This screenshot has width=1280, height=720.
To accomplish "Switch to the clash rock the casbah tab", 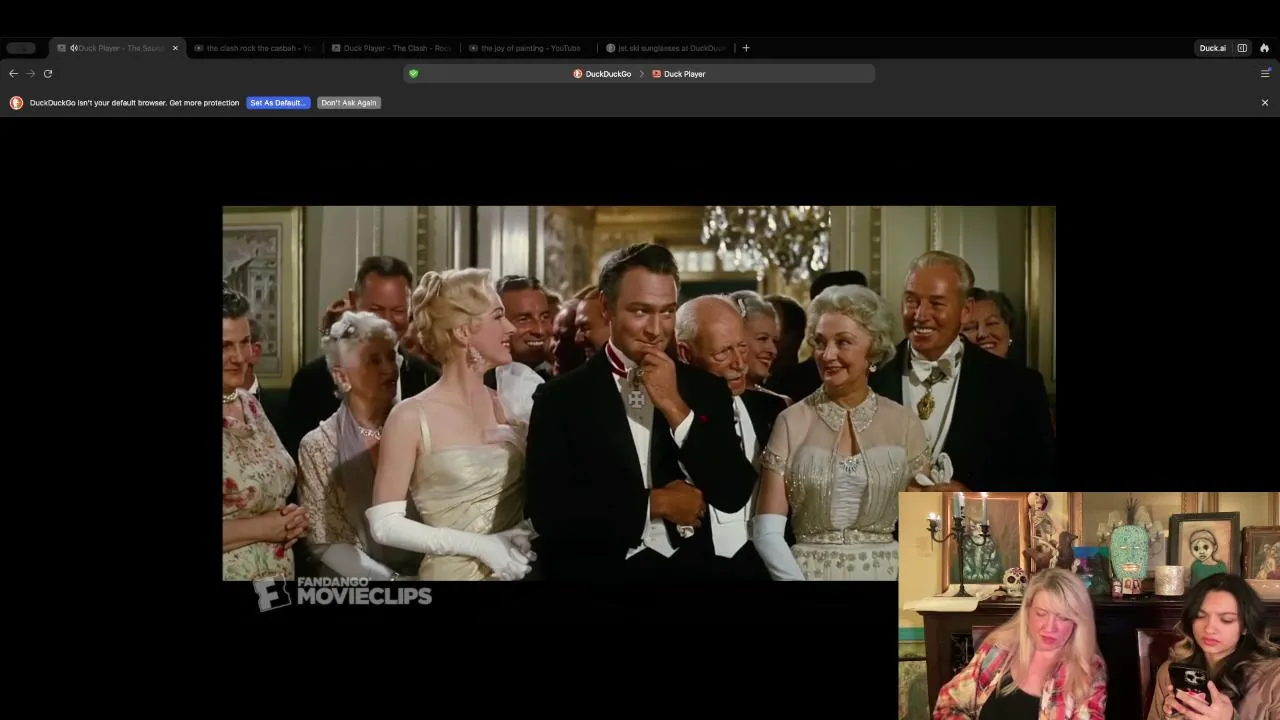I will tap(253, 48).
